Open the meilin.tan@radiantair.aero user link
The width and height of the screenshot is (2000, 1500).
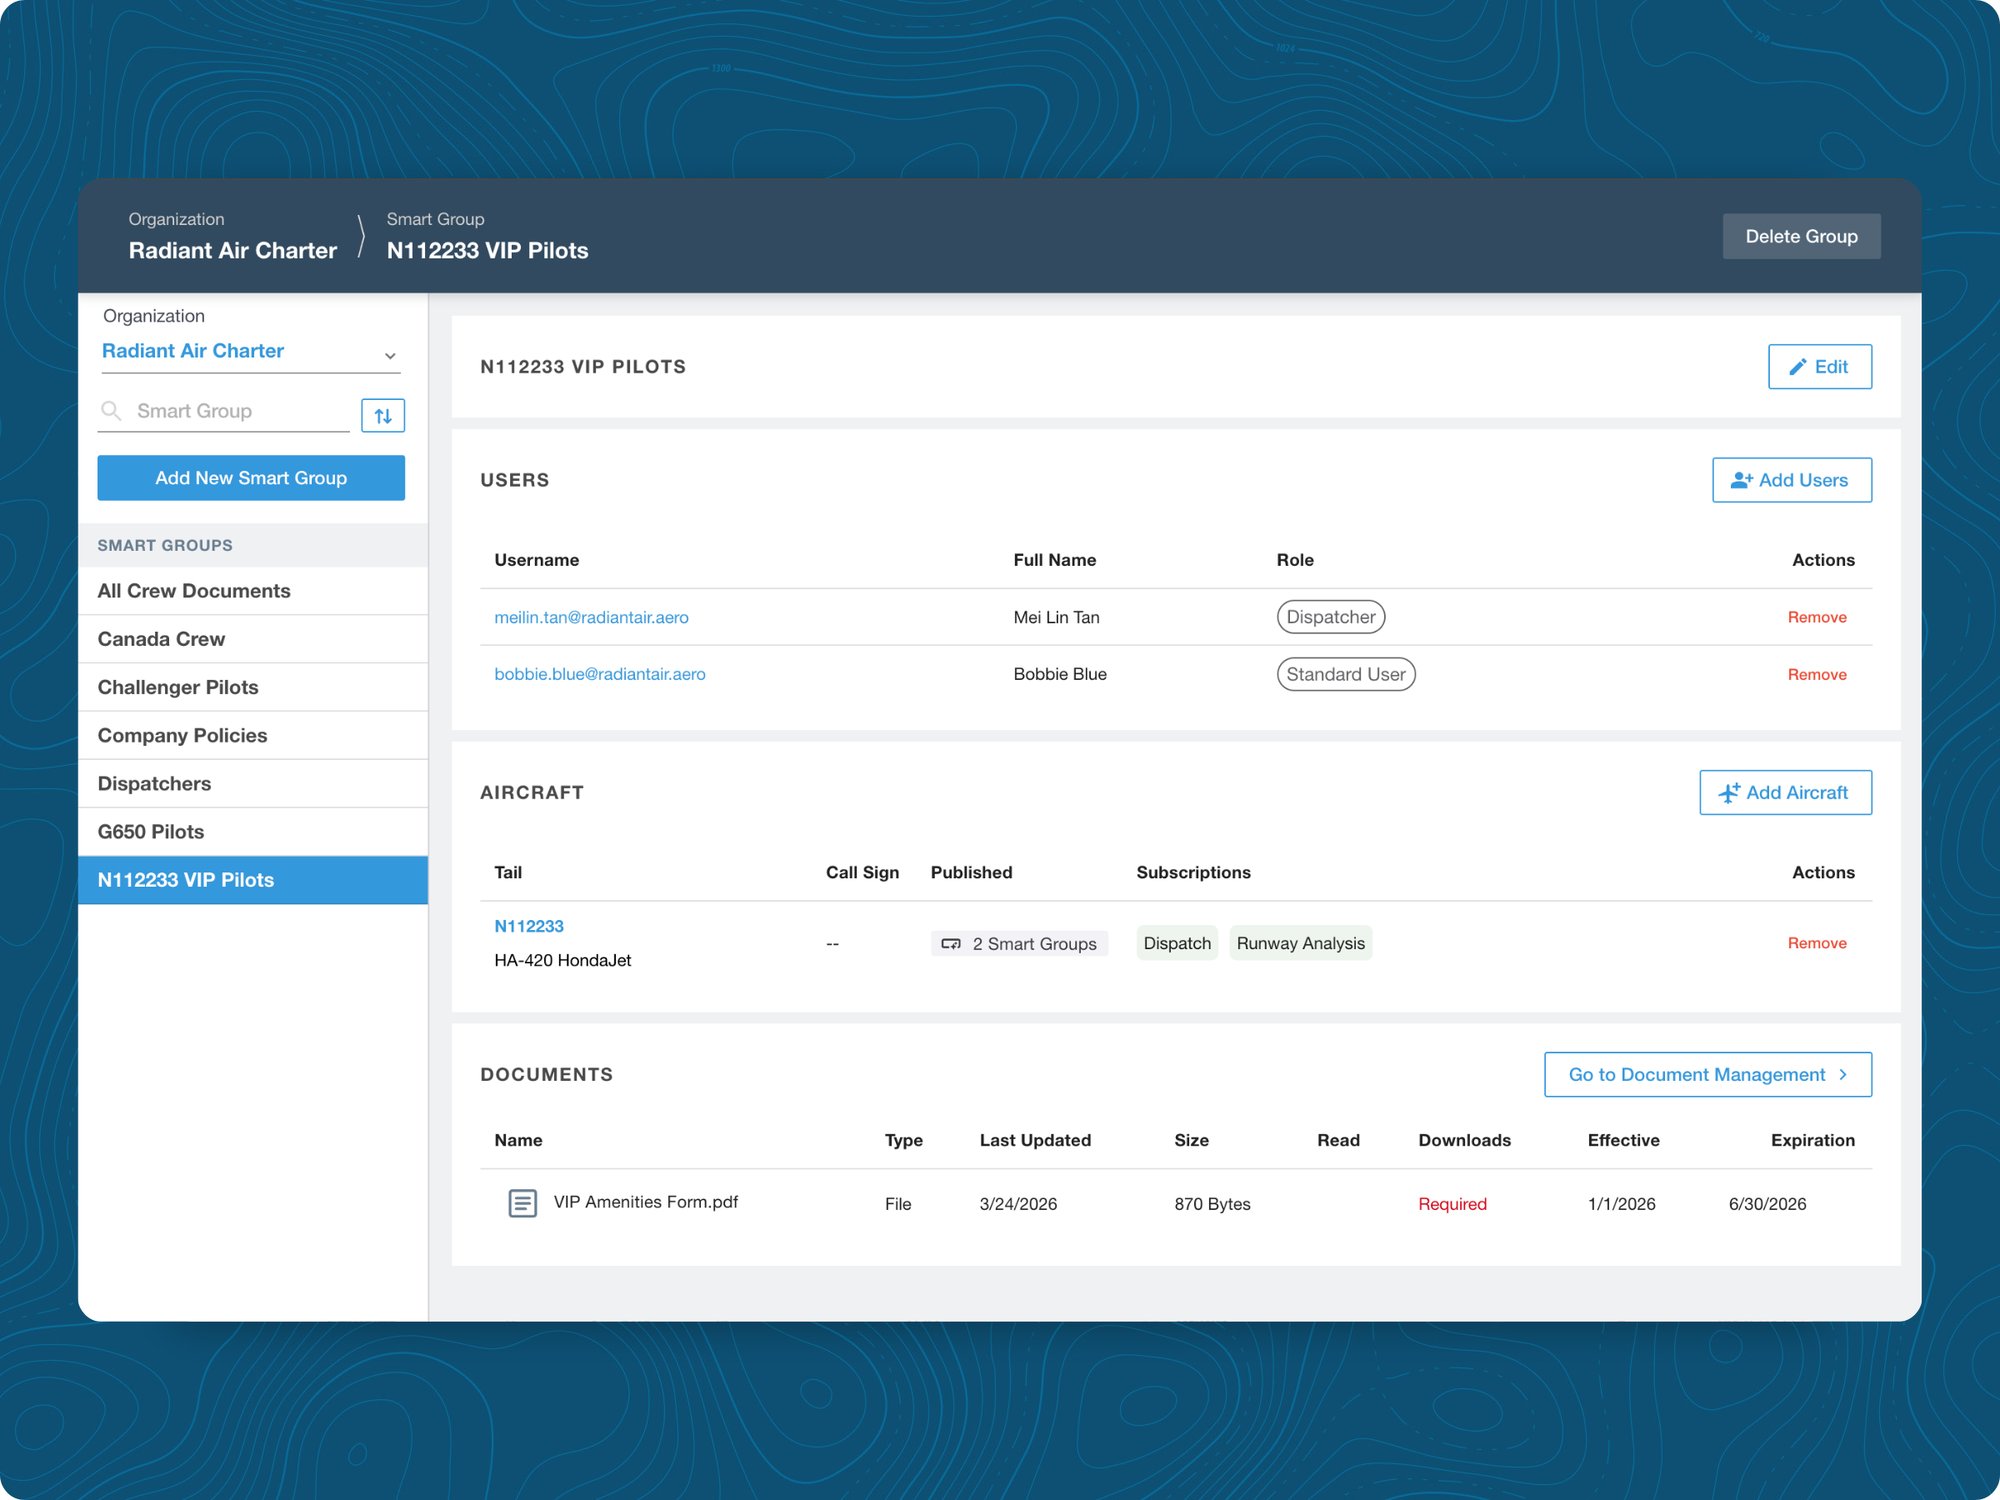pyautogui.click(x=591, y=617)
